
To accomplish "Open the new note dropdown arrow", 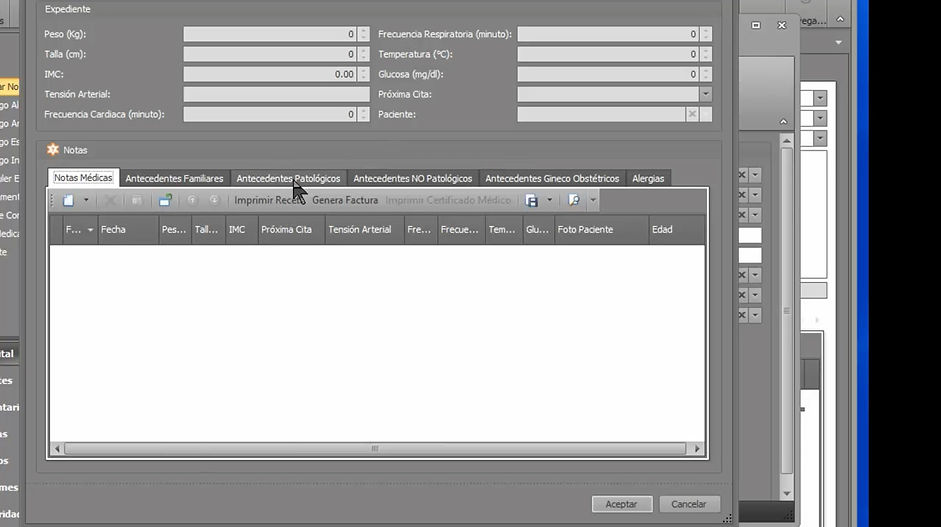I will (x=86, y=200).
